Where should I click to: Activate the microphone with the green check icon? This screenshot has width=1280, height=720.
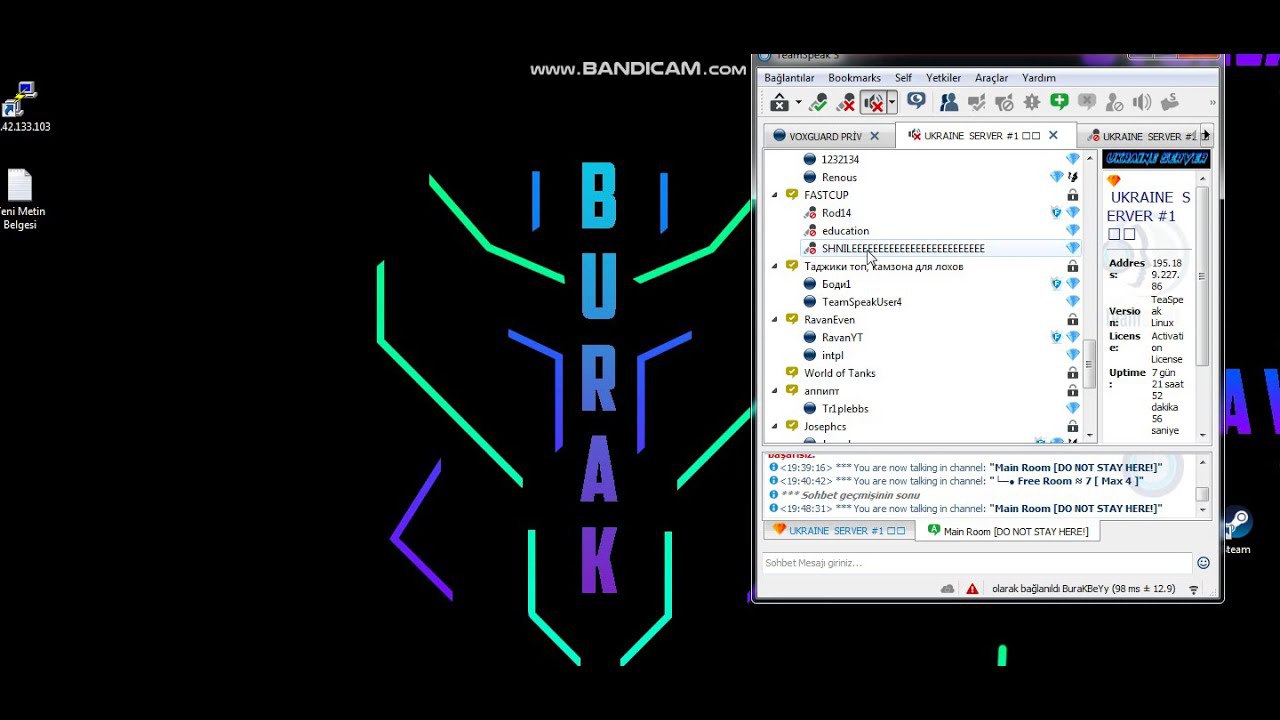click(818, 103)
